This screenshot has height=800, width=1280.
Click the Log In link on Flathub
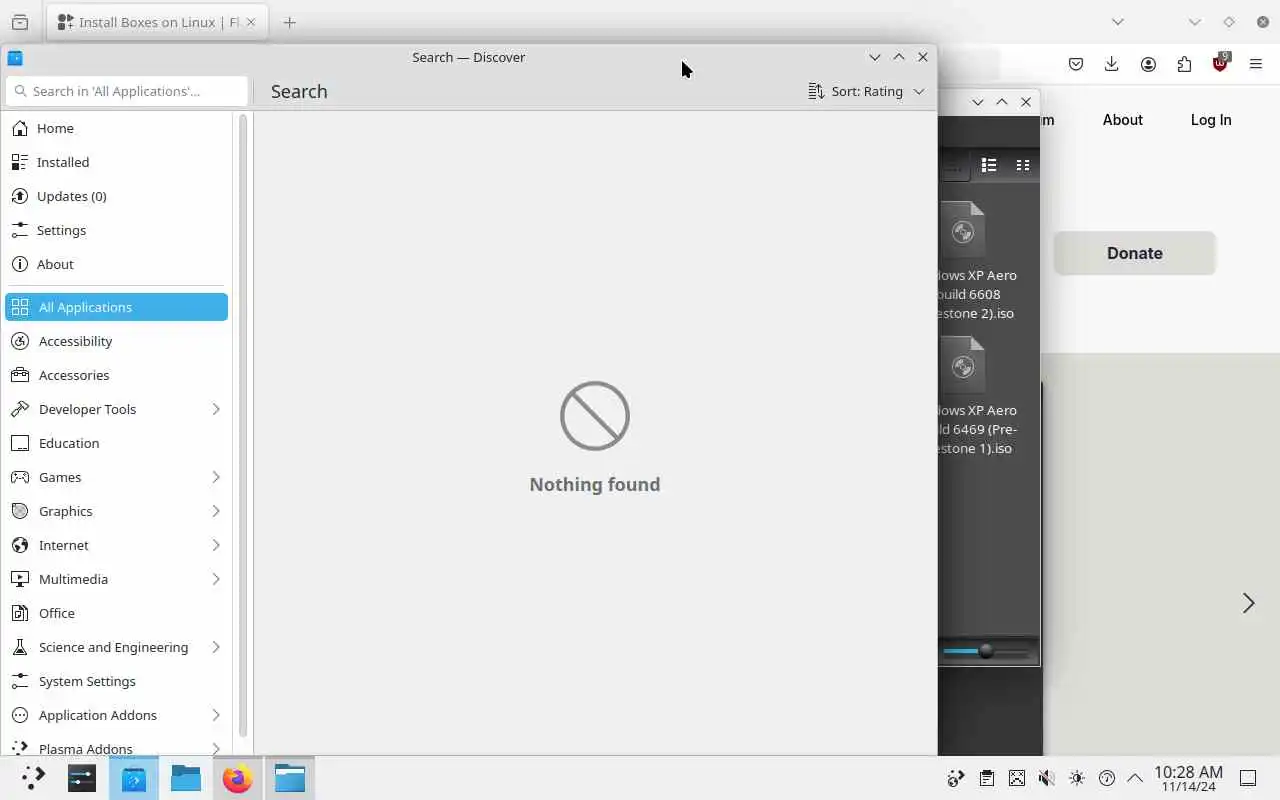(1211, 120)
